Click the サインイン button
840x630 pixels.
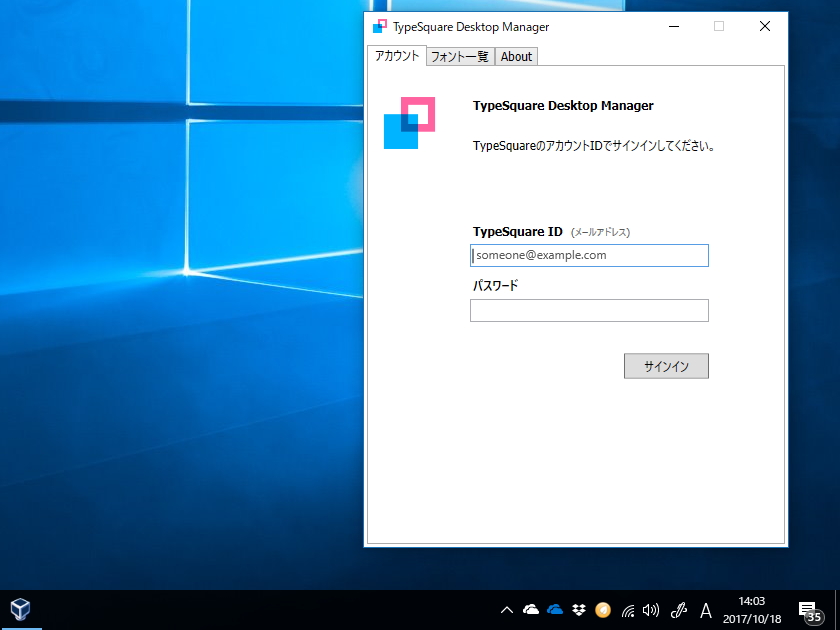[666, 366]
